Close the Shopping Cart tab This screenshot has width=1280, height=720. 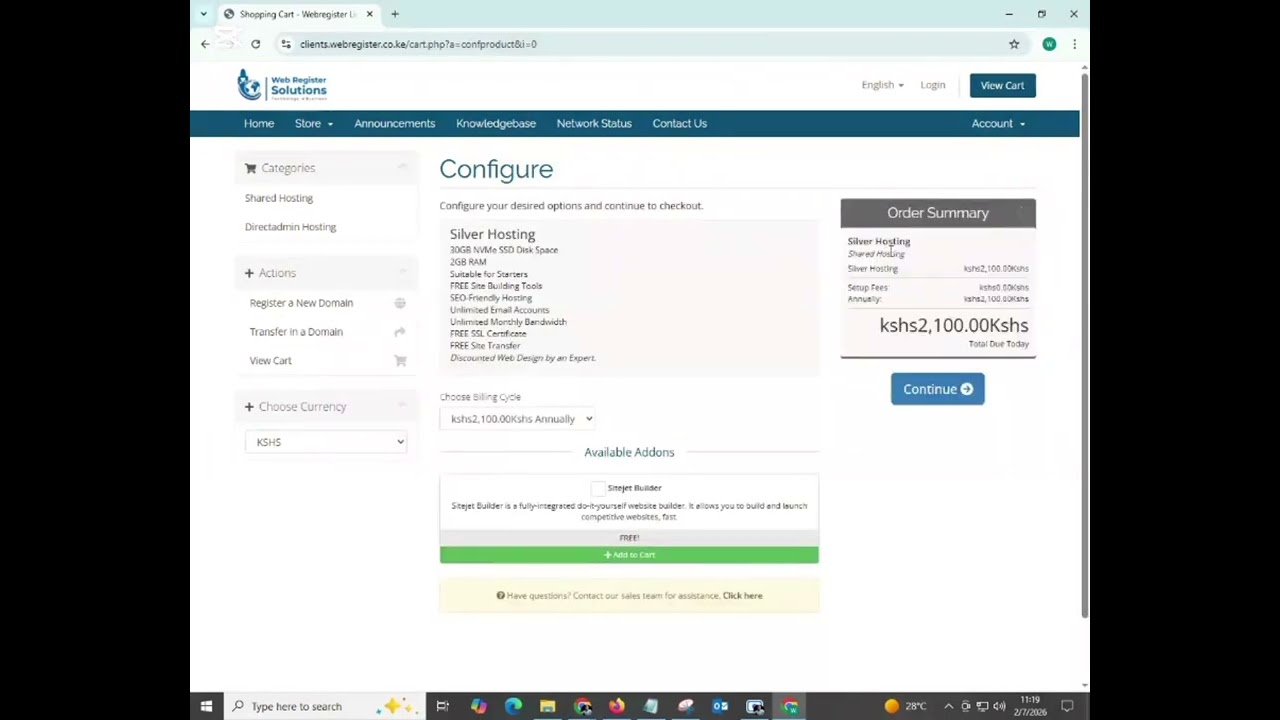370,14
